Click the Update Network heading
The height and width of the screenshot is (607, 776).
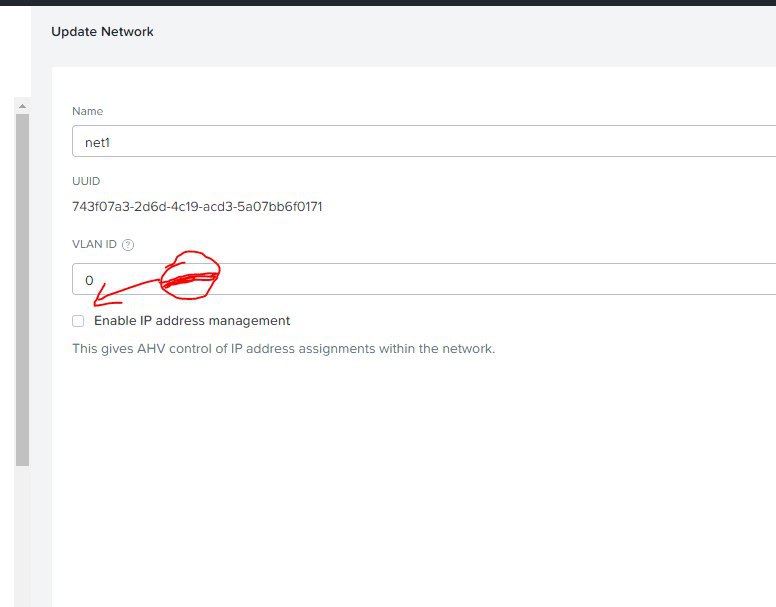click(102, 32)
